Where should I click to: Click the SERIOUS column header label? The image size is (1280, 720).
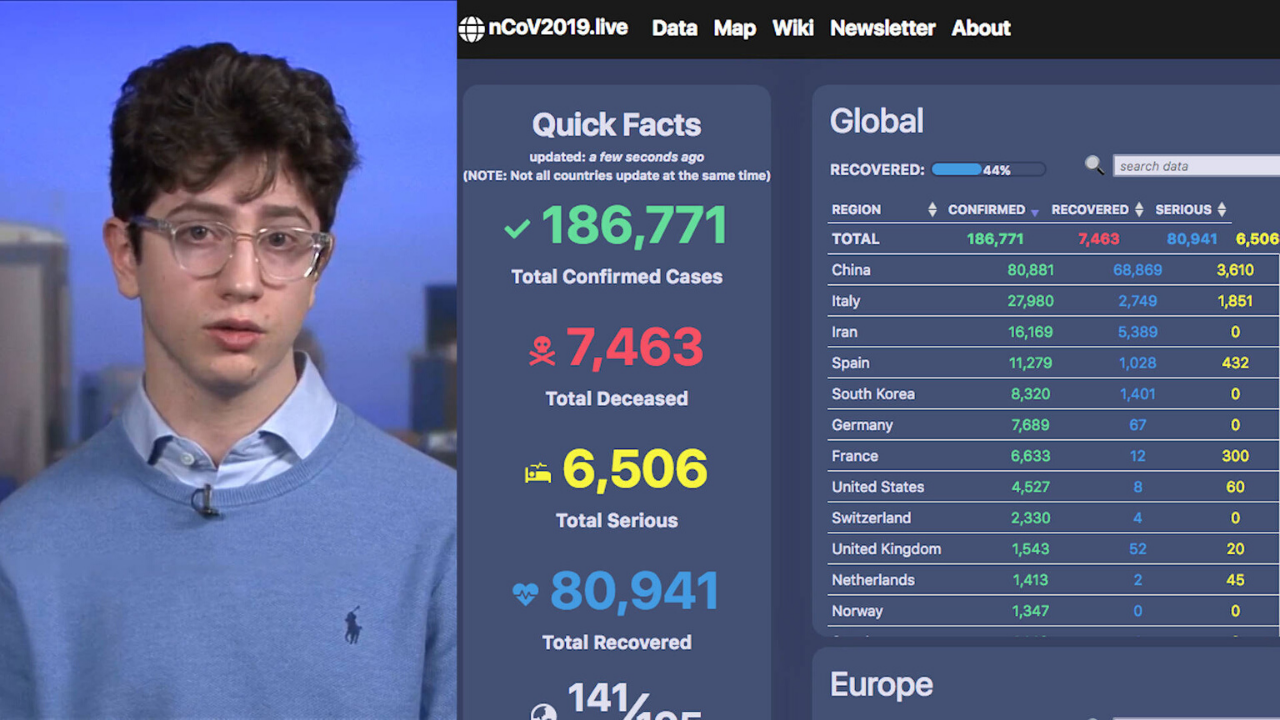tap(1183, 210)
